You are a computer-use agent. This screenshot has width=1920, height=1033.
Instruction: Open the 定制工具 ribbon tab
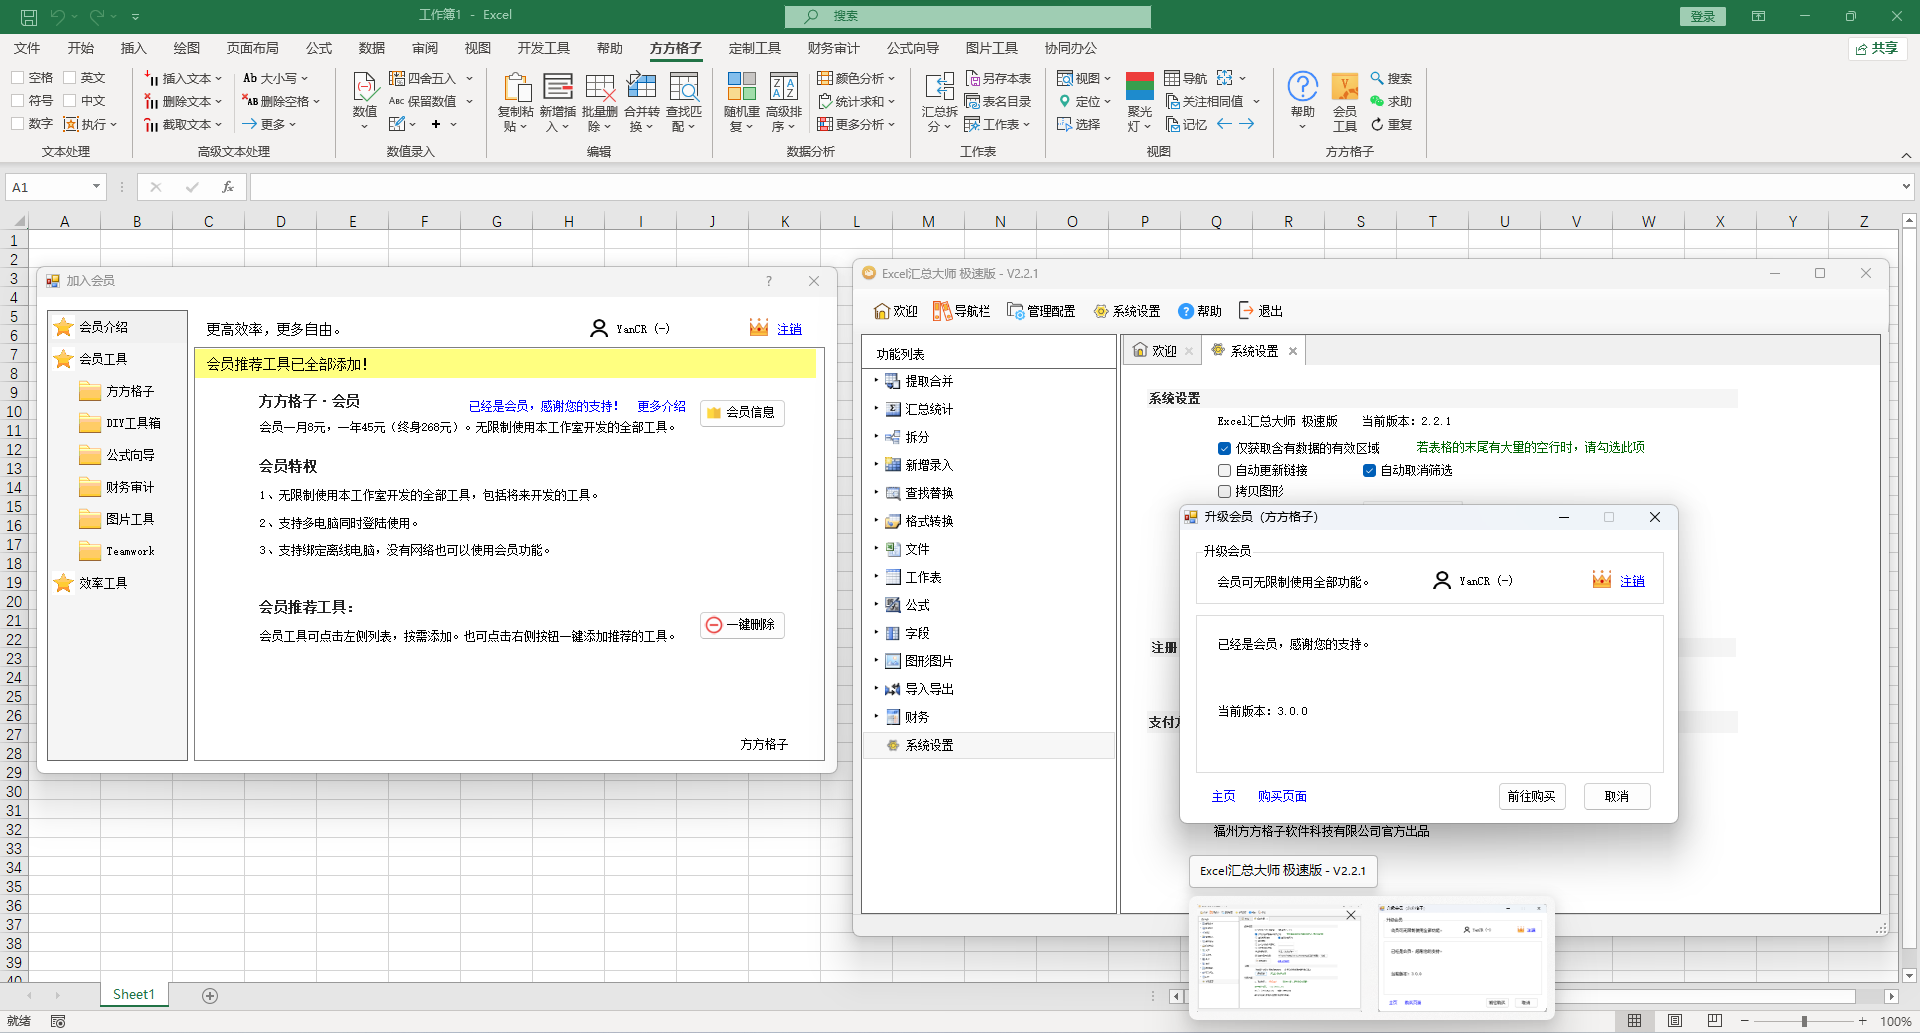coord(754,48)
